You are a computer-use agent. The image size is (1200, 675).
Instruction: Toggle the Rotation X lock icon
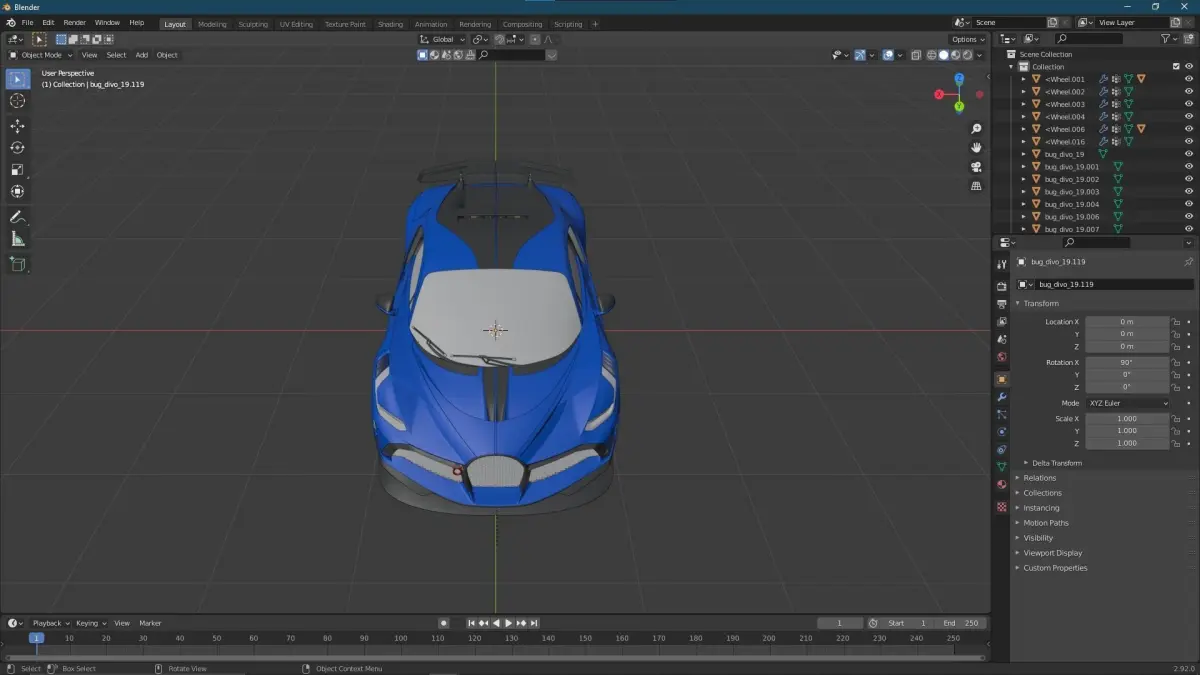point(1176,363)
